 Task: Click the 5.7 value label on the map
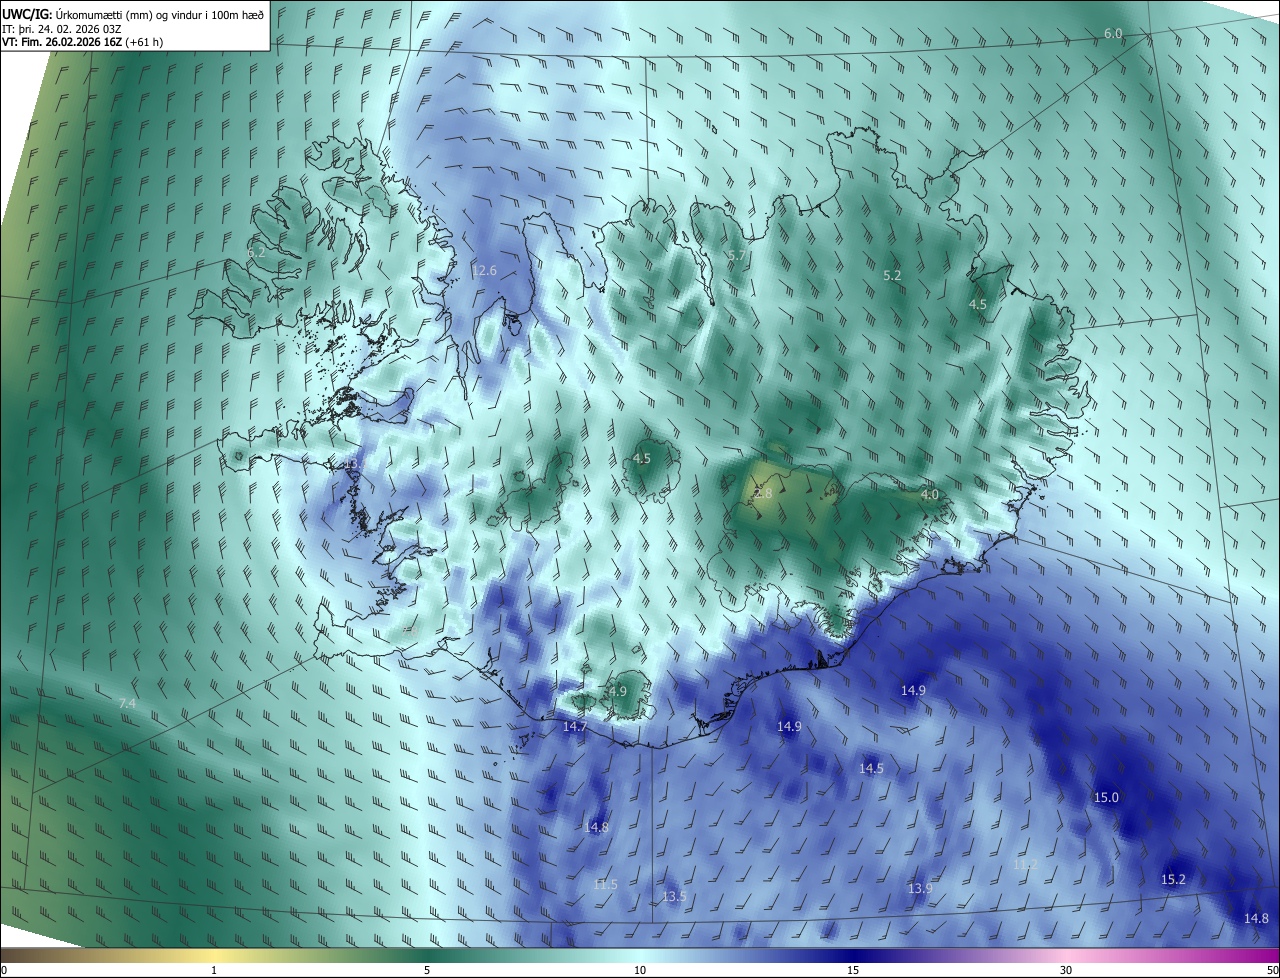point(736,256)
